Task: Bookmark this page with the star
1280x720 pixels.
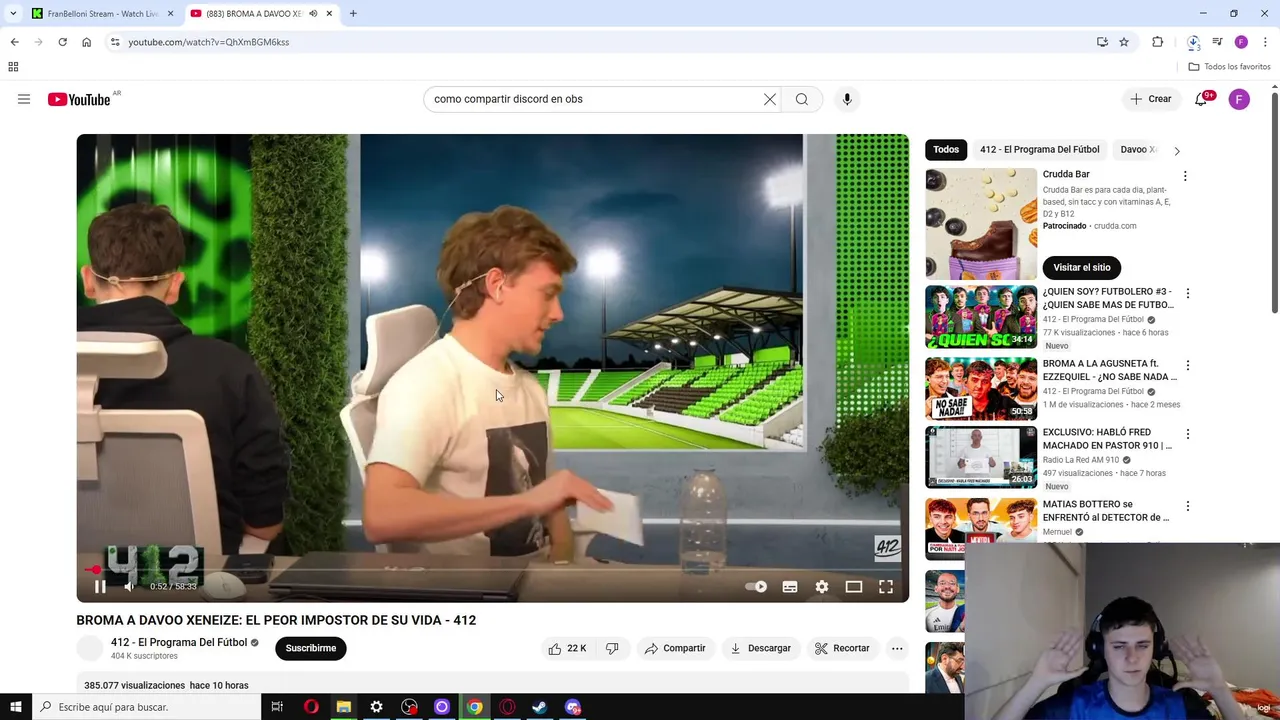Action: [1124, 42]
